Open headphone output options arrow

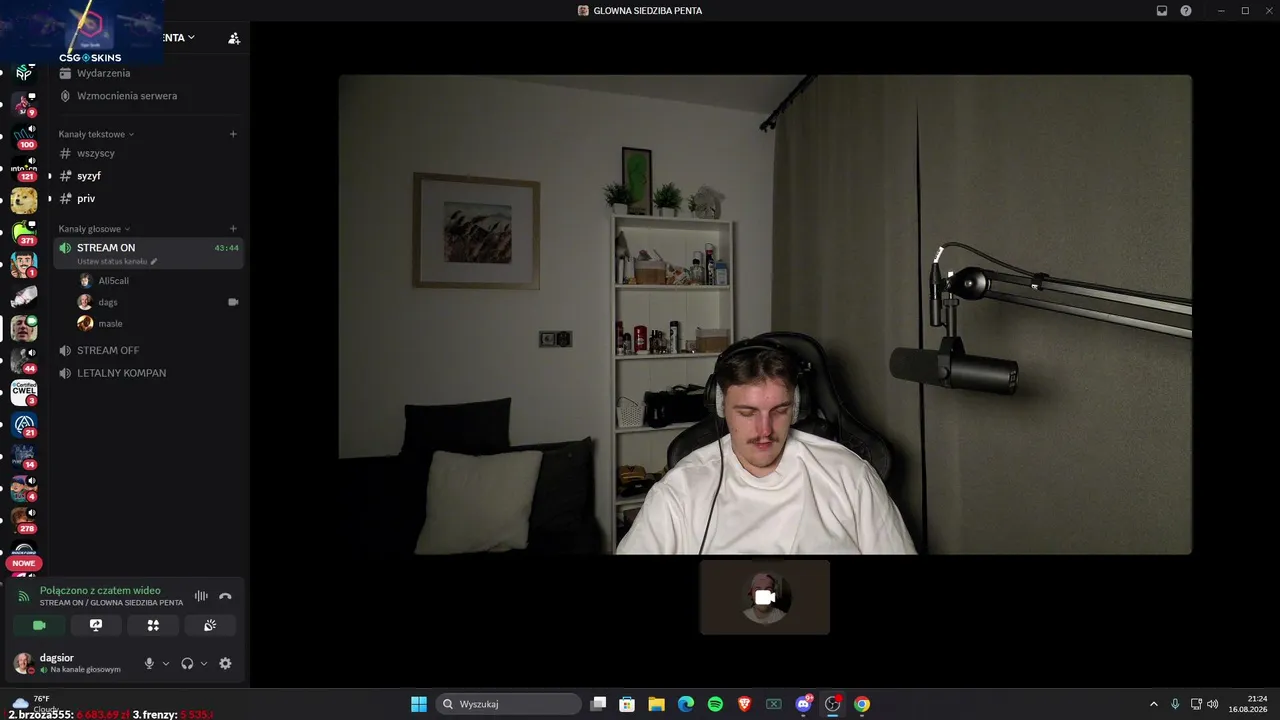click(x=204, y=663)
